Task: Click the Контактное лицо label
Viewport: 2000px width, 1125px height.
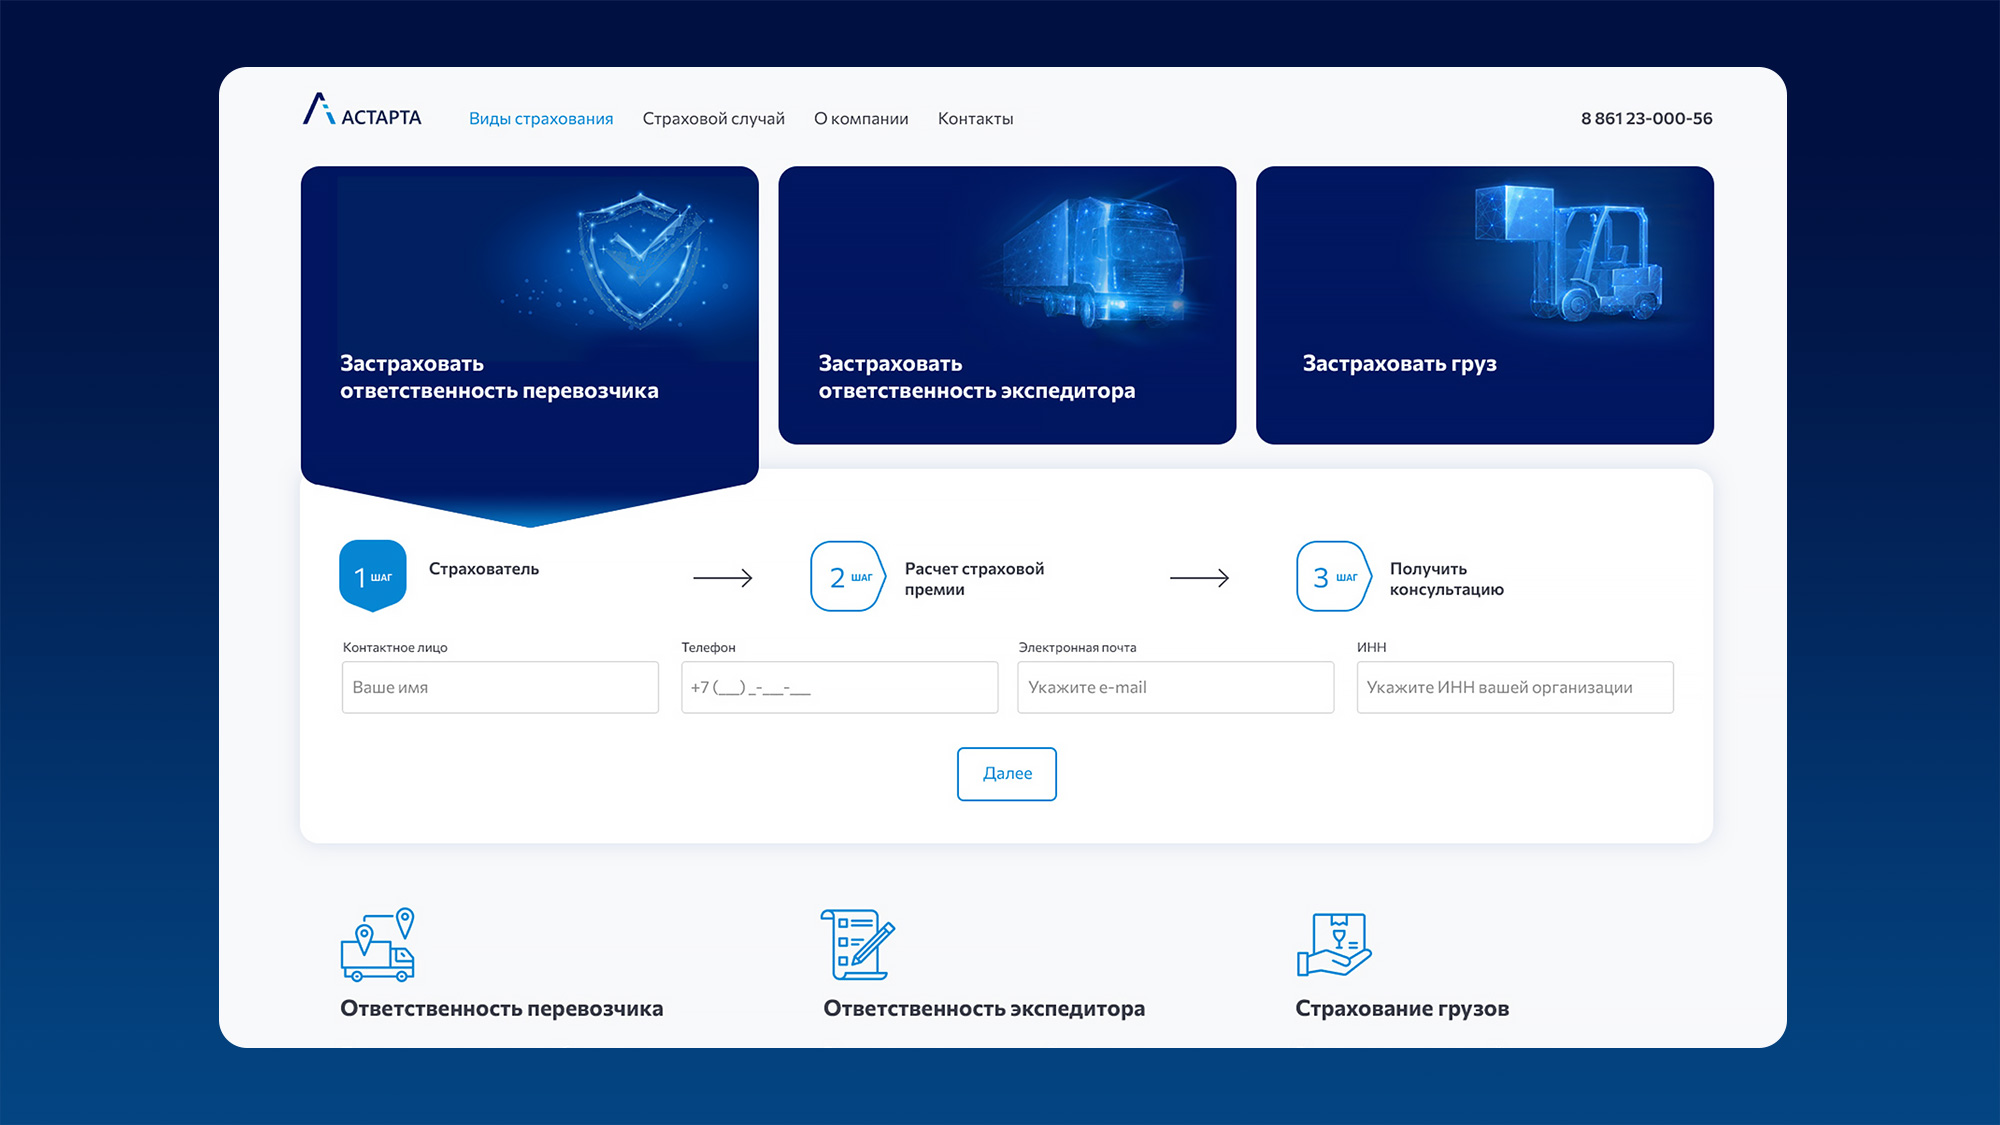Action: (x=395, y=647)
